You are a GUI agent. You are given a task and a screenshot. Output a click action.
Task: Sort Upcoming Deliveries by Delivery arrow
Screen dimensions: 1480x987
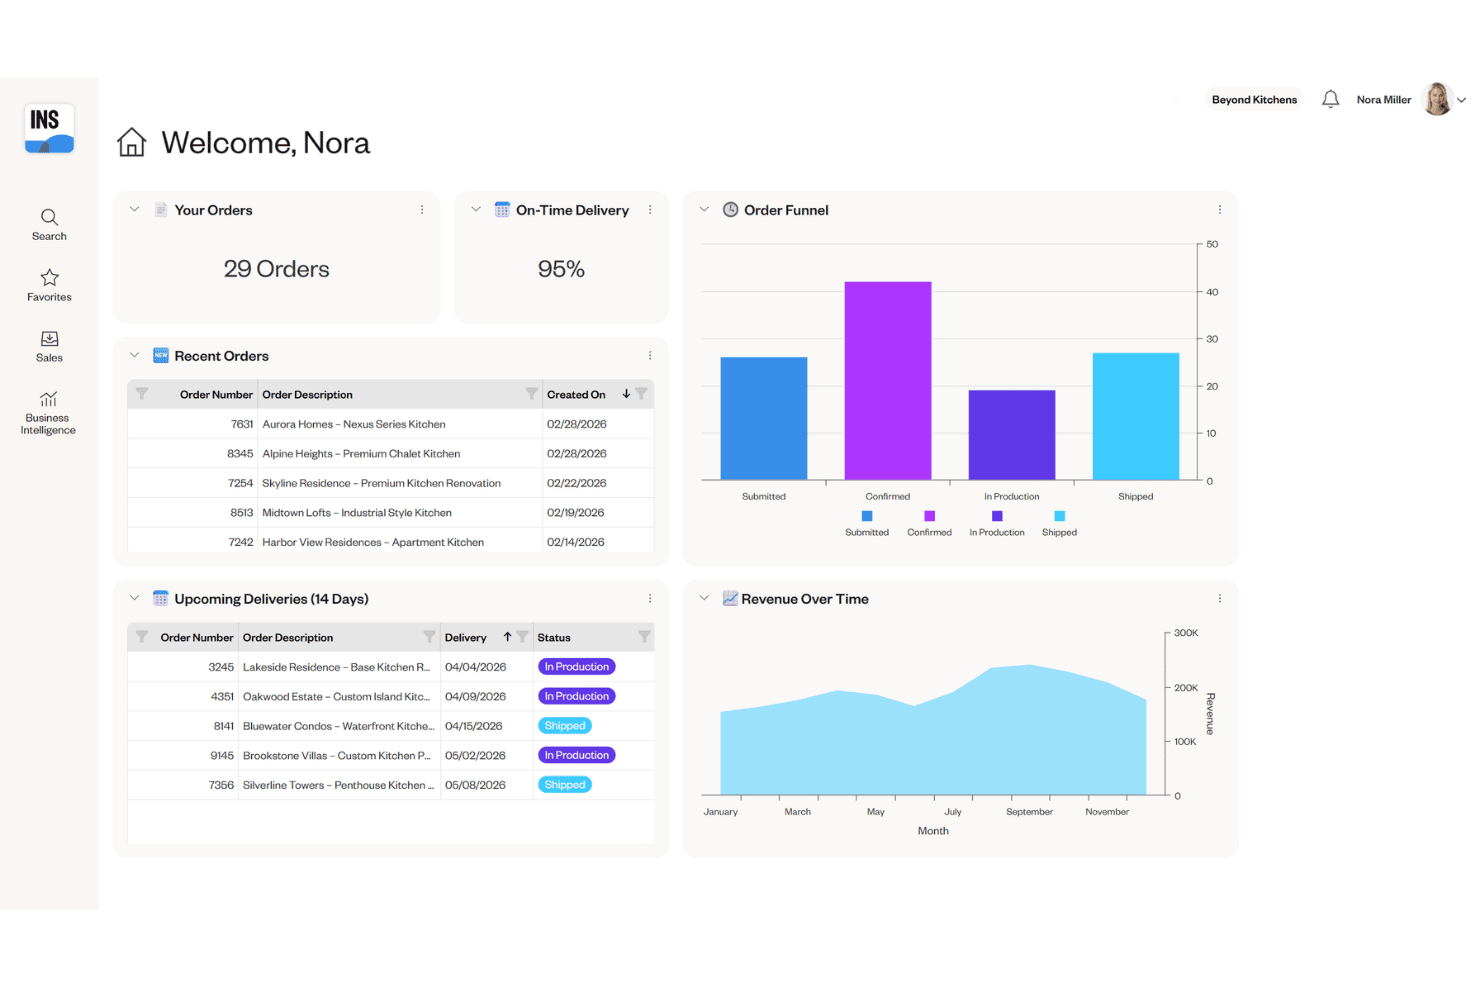tap(507, 637)
